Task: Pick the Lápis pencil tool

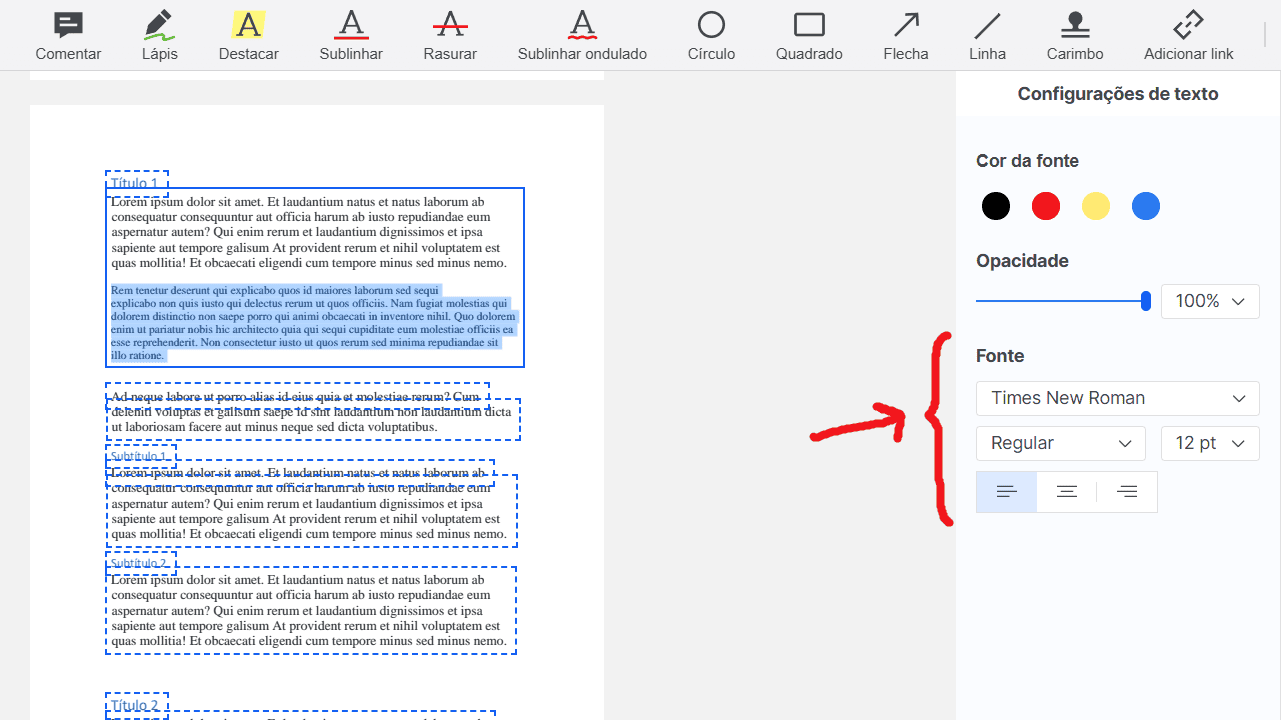Action: tap(159, 36)
